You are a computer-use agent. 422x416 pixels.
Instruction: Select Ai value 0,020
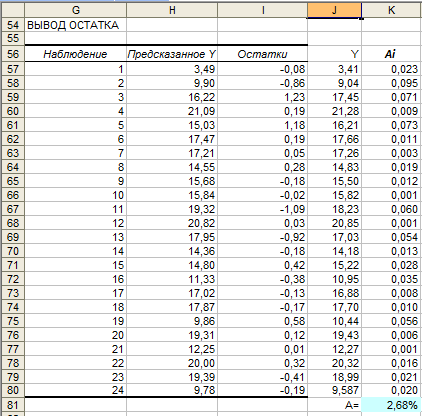392,390
